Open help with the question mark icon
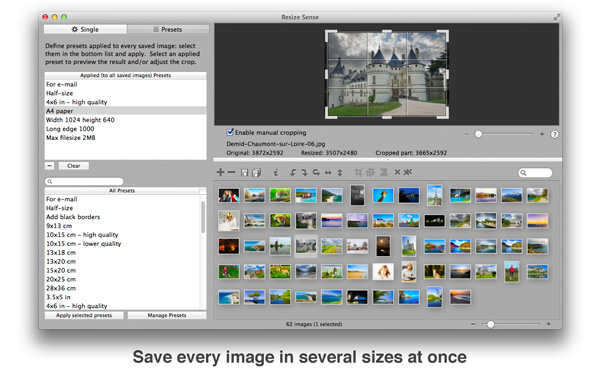 coord(554,134)
